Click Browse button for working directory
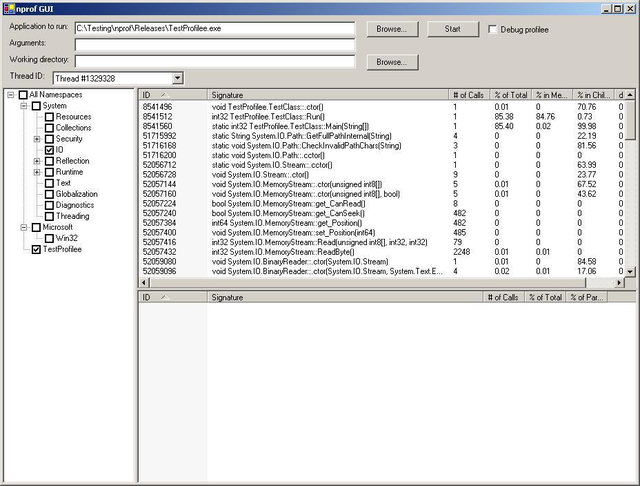The height and width of the screenshot is (486, 640). tap(392, 62)
